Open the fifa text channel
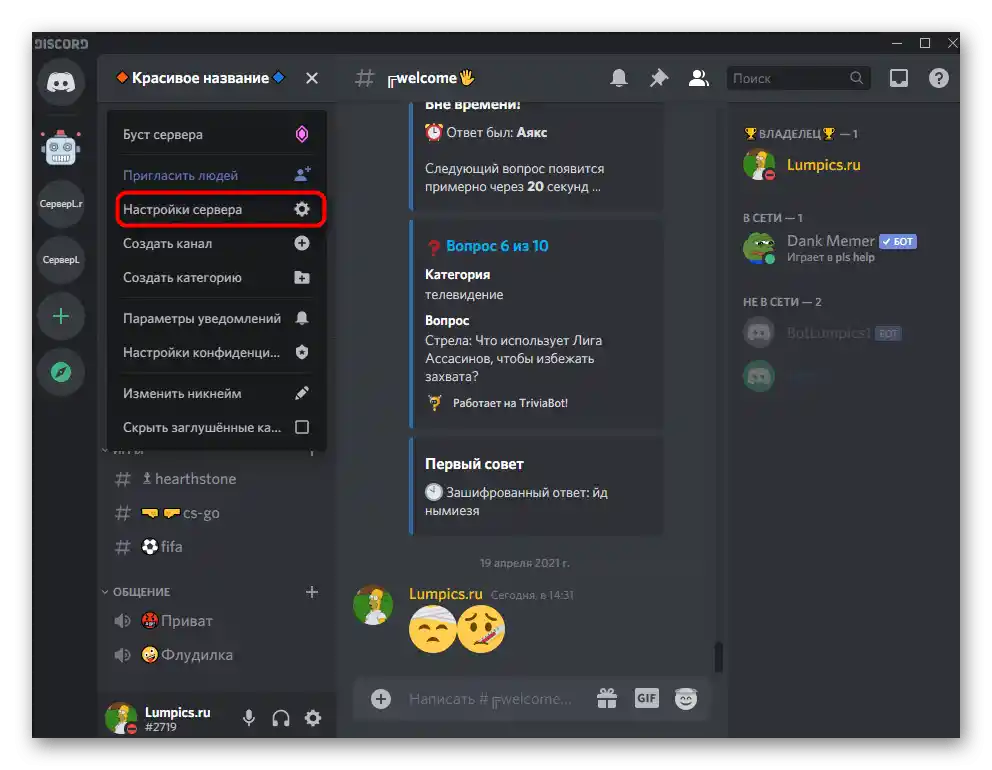This screenshot has height=770, width=992. (x=215, y=547)
